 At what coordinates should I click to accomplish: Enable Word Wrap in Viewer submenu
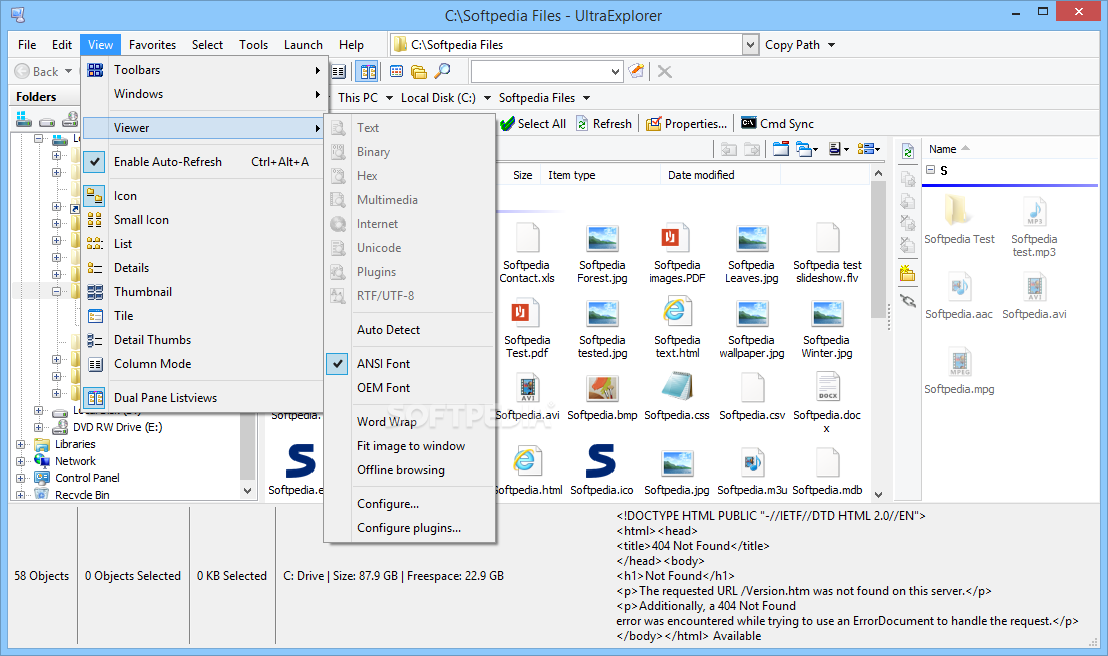tap(410, 421)
